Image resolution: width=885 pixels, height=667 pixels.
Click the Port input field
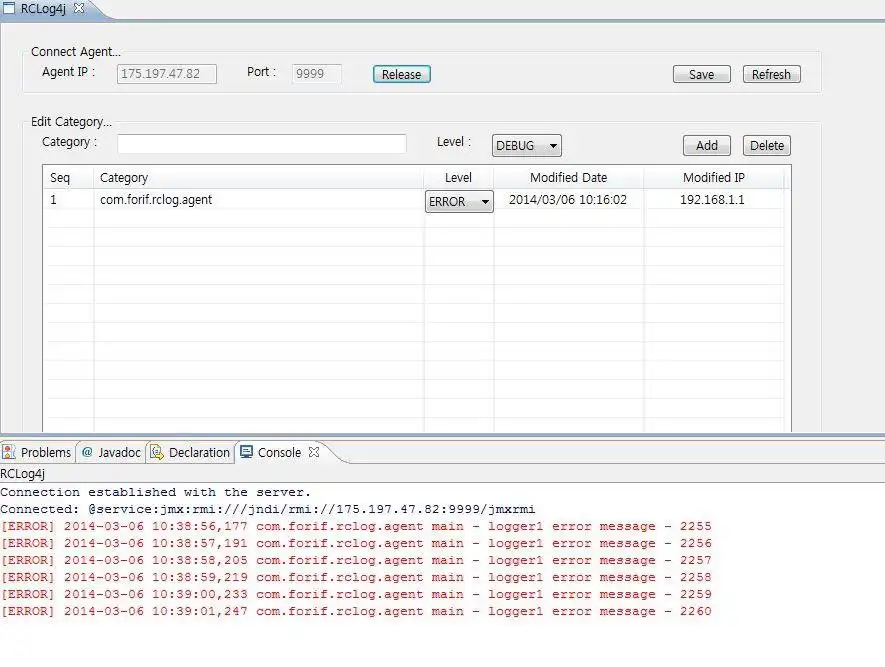[317, 74]
